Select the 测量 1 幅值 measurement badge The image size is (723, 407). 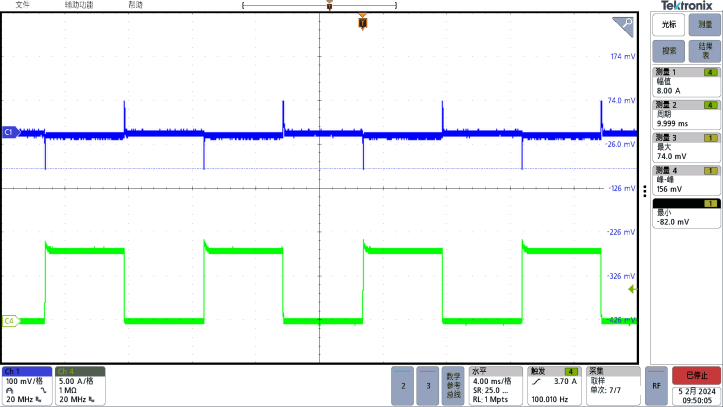tap(687, 82)
